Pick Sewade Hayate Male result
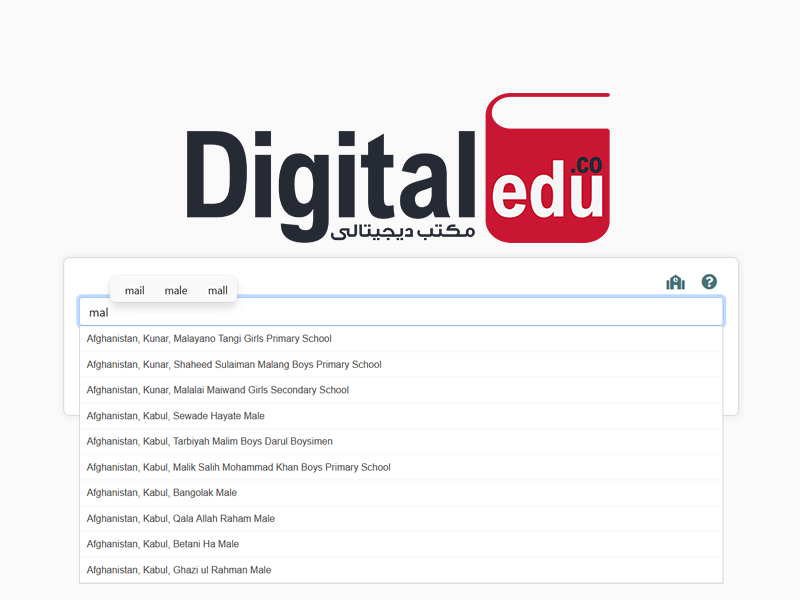The height and width of the screenshot is (600, 800). 401,416
